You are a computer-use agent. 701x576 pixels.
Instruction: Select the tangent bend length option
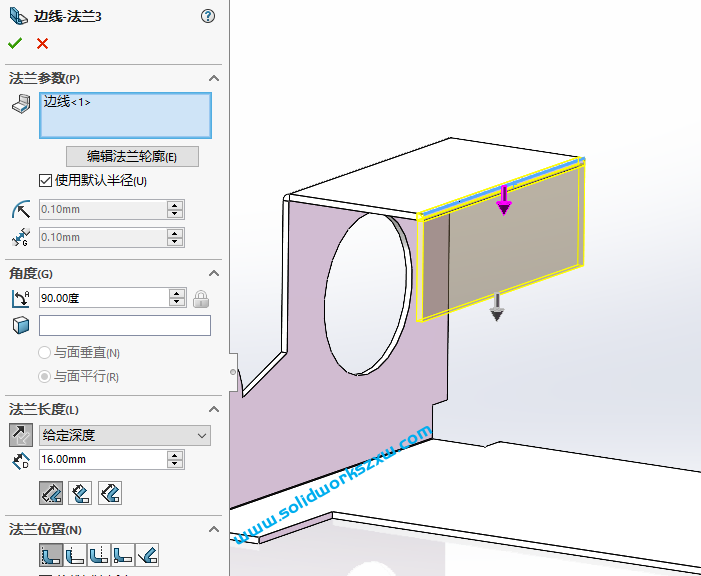tap(110, 493)
